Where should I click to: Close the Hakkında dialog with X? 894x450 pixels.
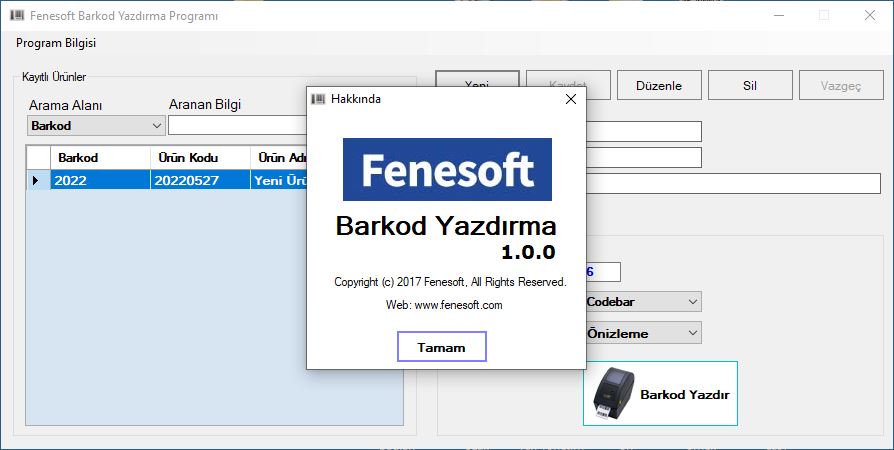pyautogui.click(x=570, y=99)
